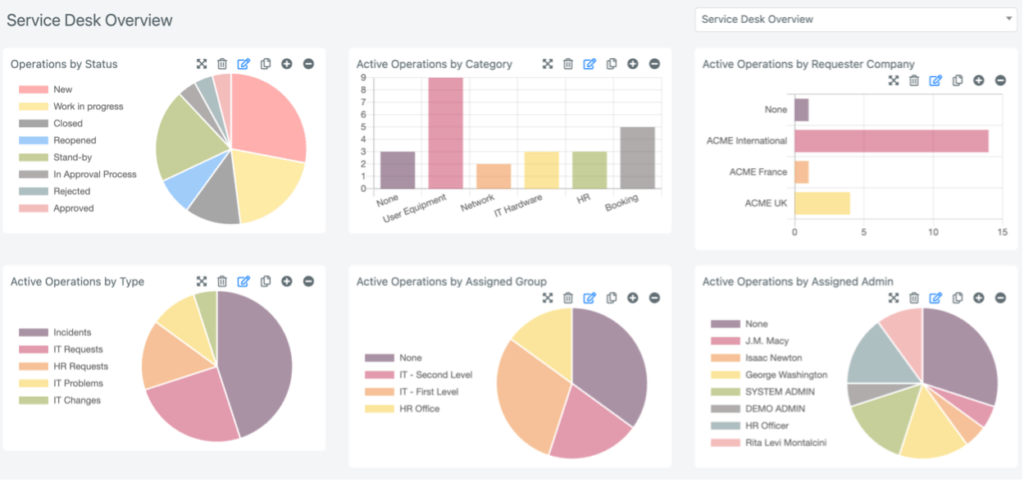Click HR Office legend label
Screen dimensions: 1024x483
coord(419,409)
